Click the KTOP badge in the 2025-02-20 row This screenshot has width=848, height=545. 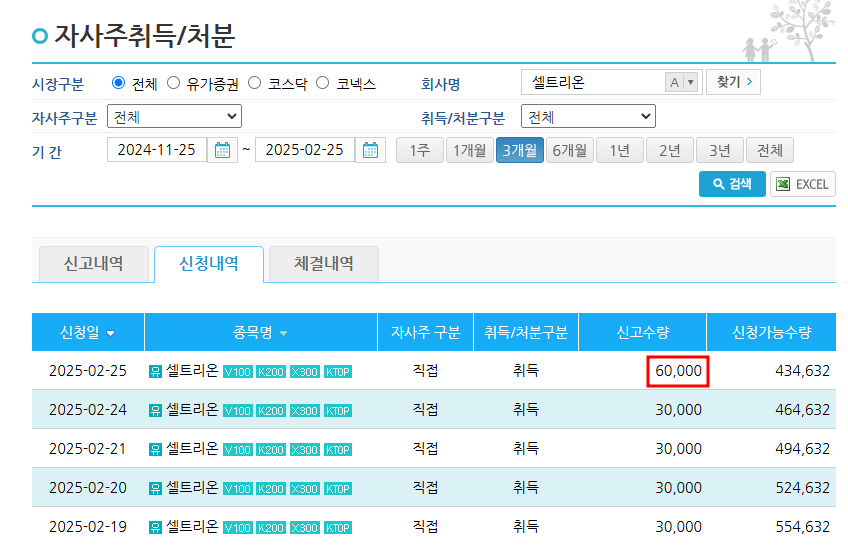pos(338,489)
